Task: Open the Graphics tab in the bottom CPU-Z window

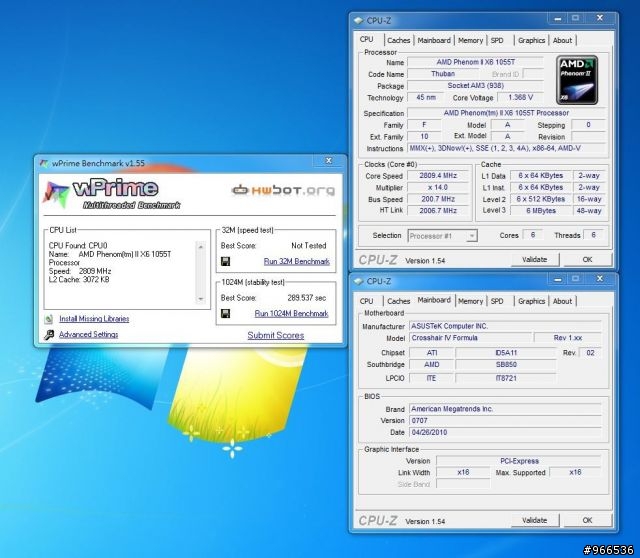Action: point(531,301)
